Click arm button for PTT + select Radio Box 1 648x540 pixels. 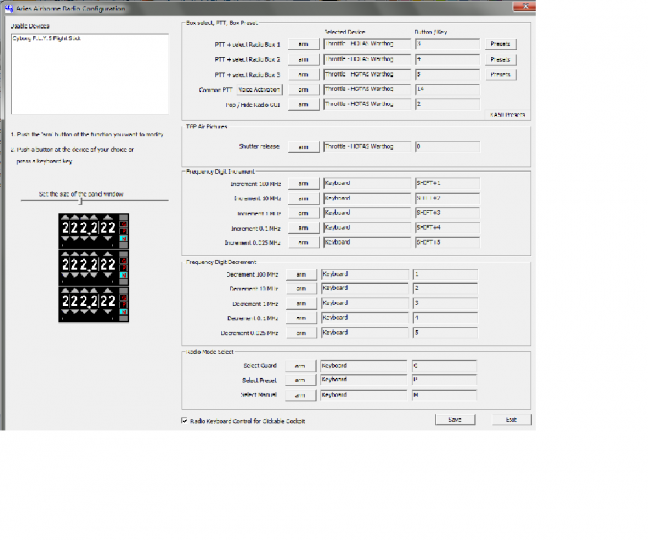(x=301, y=45)
